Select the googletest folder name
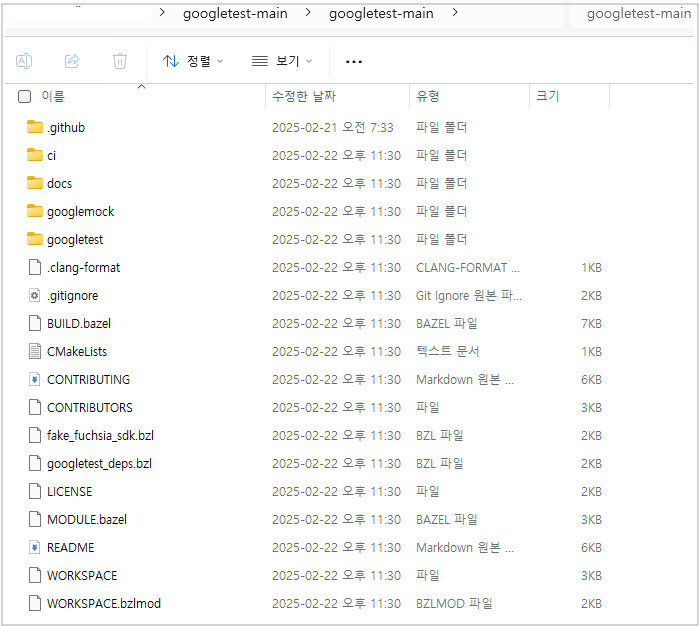The image size is (699, 626). [75, 240]
